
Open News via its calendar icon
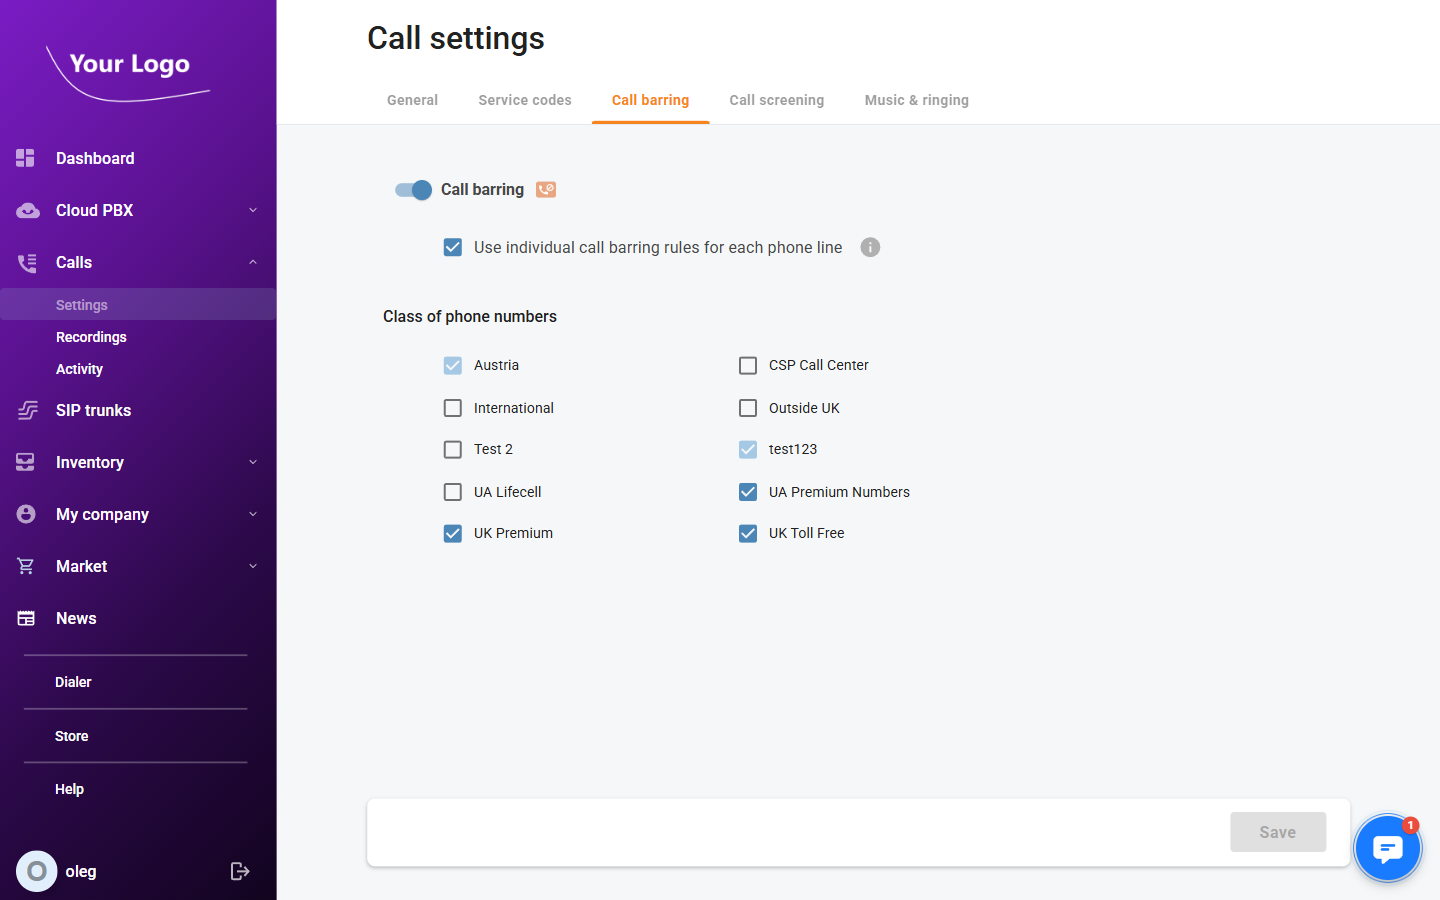(25, 618)
